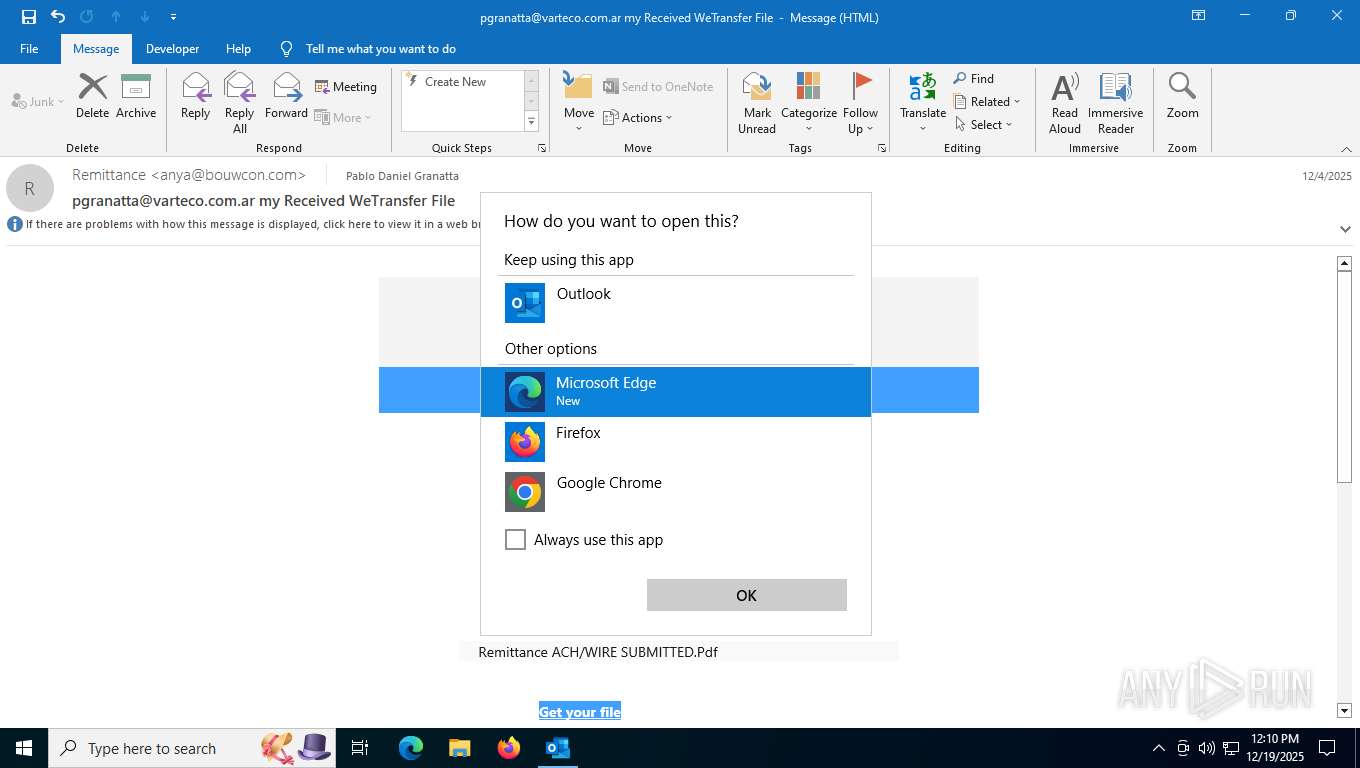Image resolution: width=1360 pixels, height=768 pixels.
Task: Choose Firefox in the app list
Action: tap(676, 441)
